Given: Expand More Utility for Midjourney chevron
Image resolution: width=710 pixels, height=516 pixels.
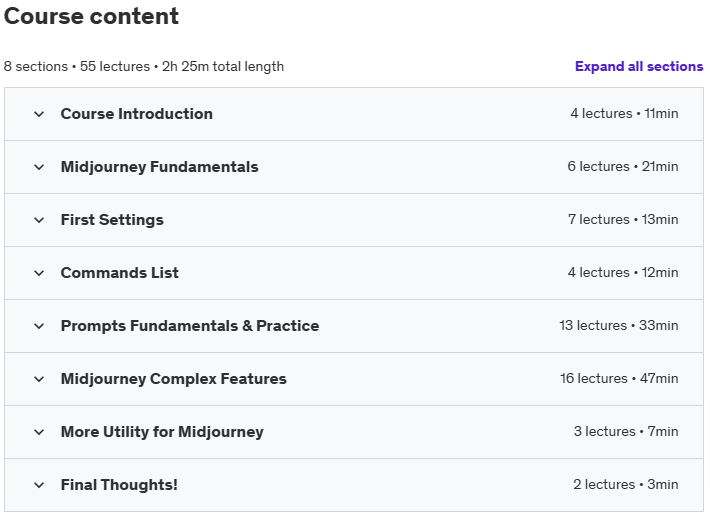Looking at the screenshot, I should click(x=39, y=432).
